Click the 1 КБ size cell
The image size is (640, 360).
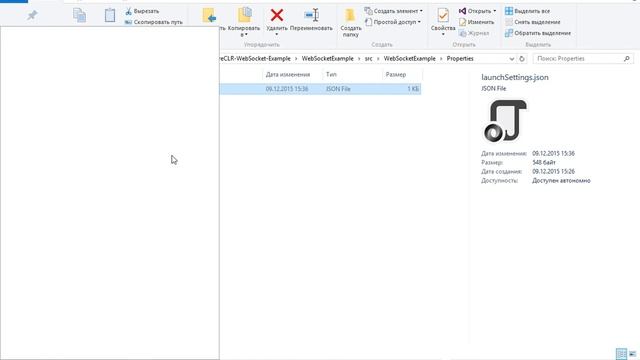click(413, 89)
